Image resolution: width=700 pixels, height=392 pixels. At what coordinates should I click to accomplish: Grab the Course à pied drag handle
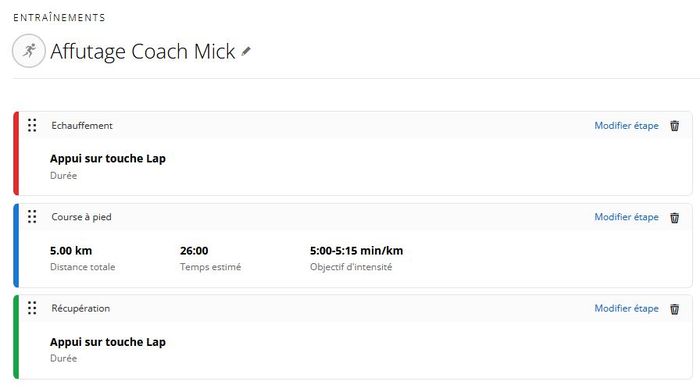tap(32, 217)
